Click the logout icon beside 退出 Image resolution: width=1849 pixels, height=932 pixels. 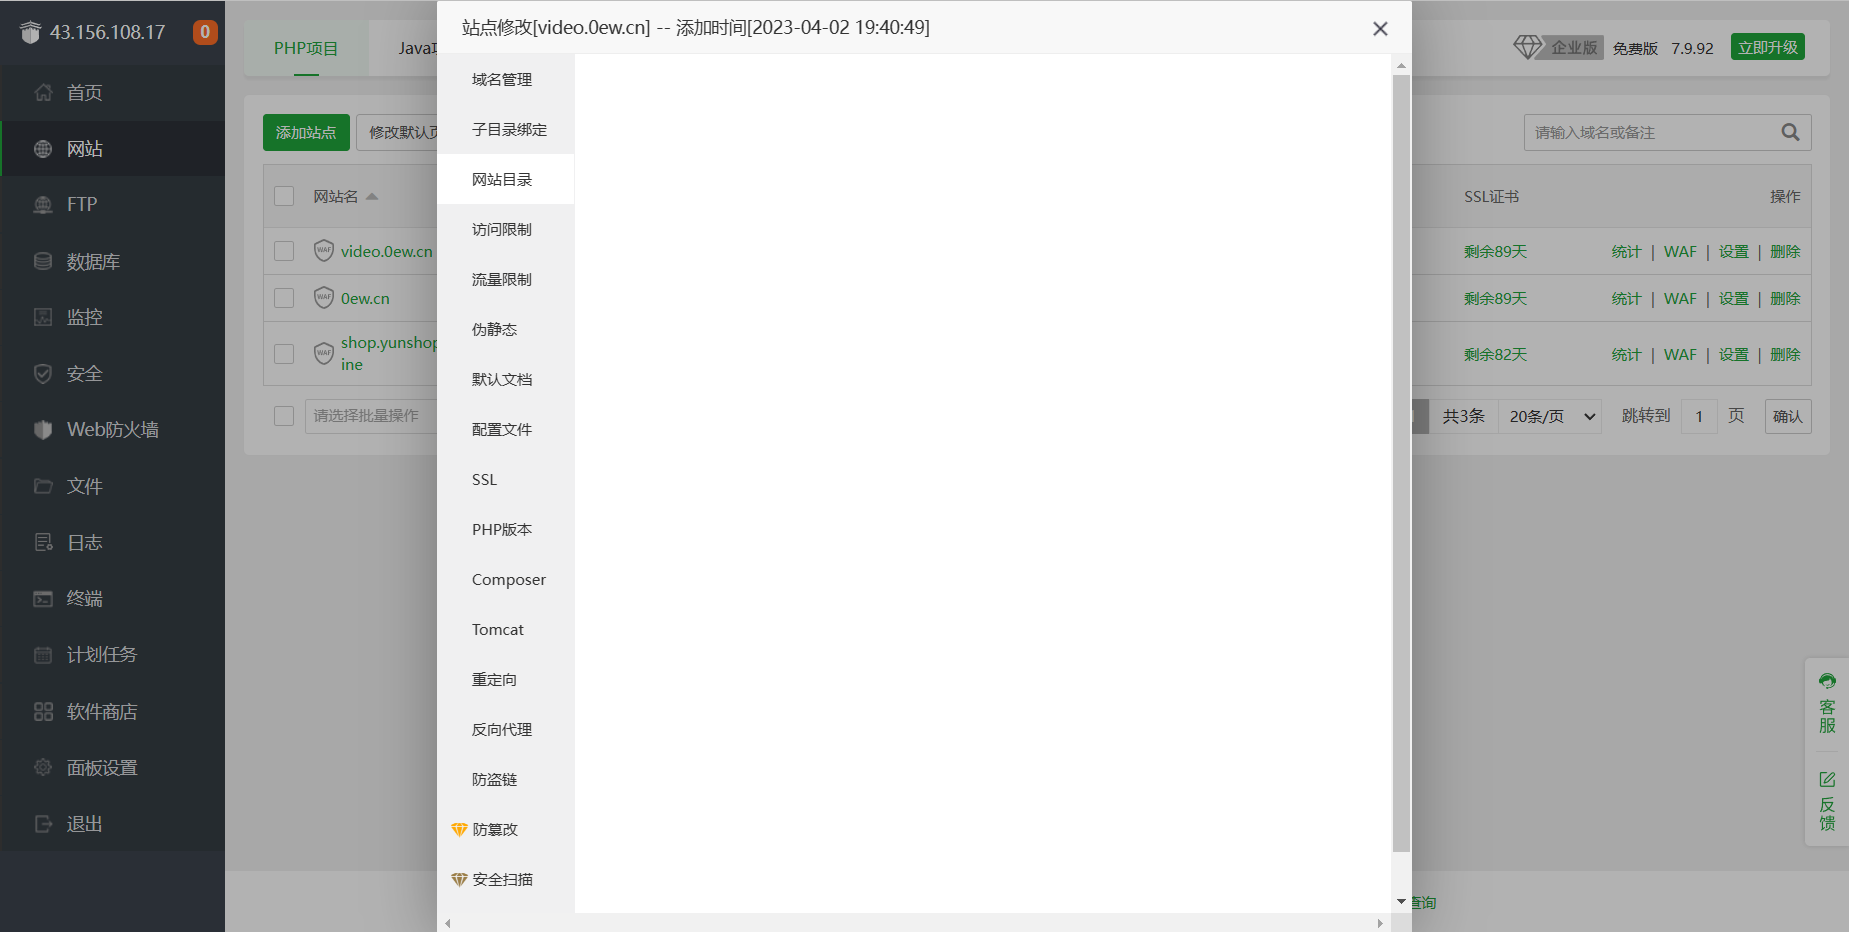(43, 824)
